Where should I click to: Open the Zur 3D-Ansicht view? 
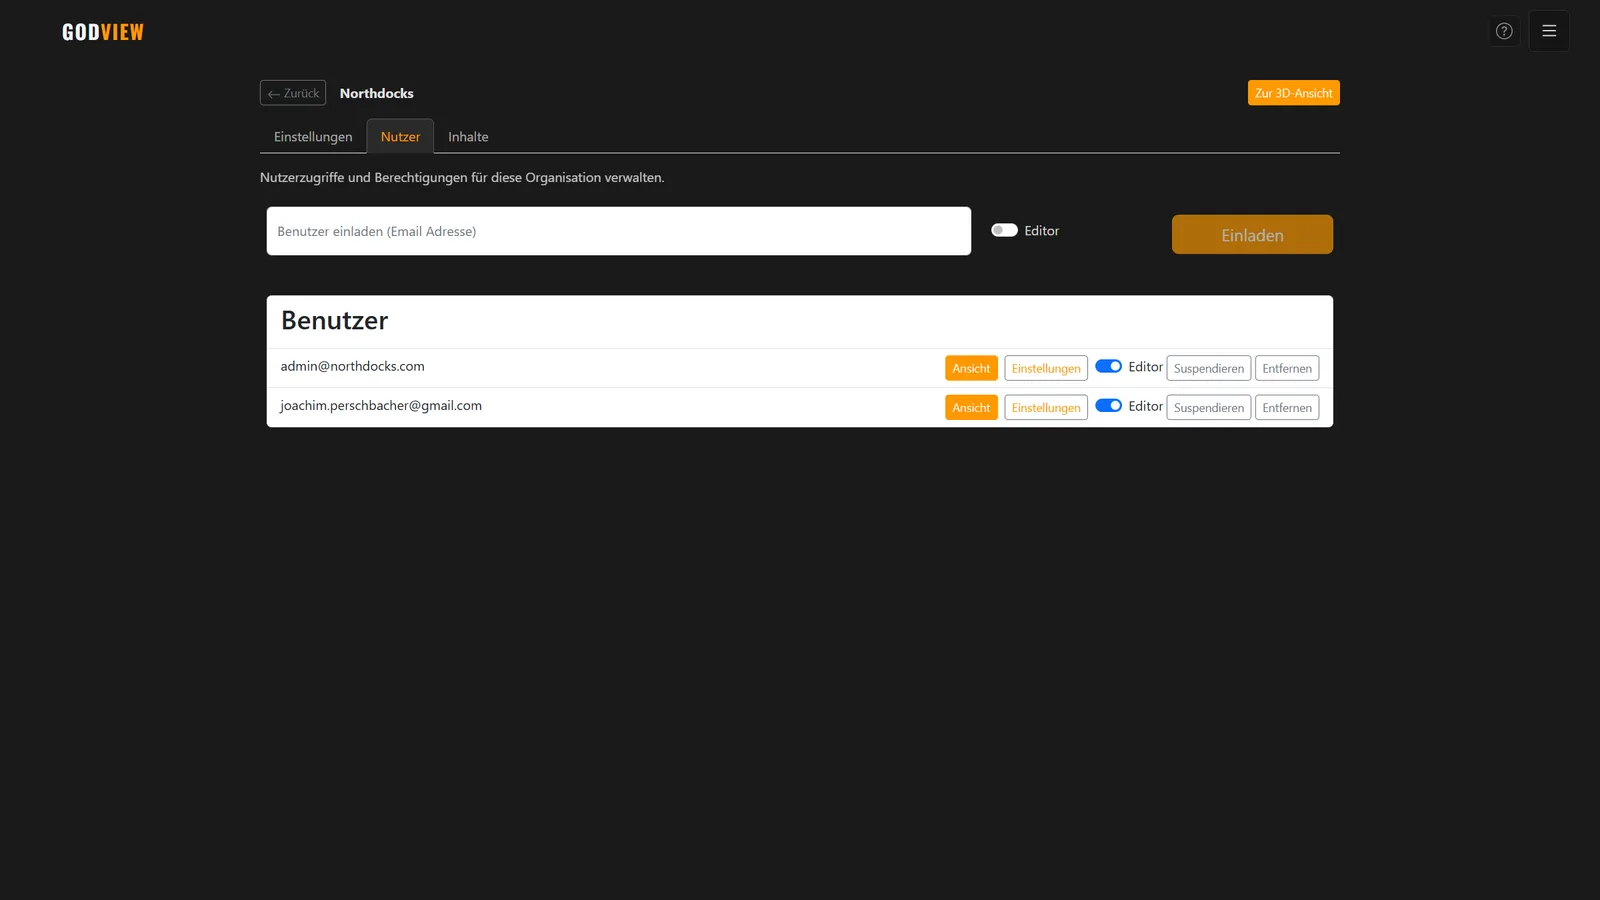(x=1293, y=93)
